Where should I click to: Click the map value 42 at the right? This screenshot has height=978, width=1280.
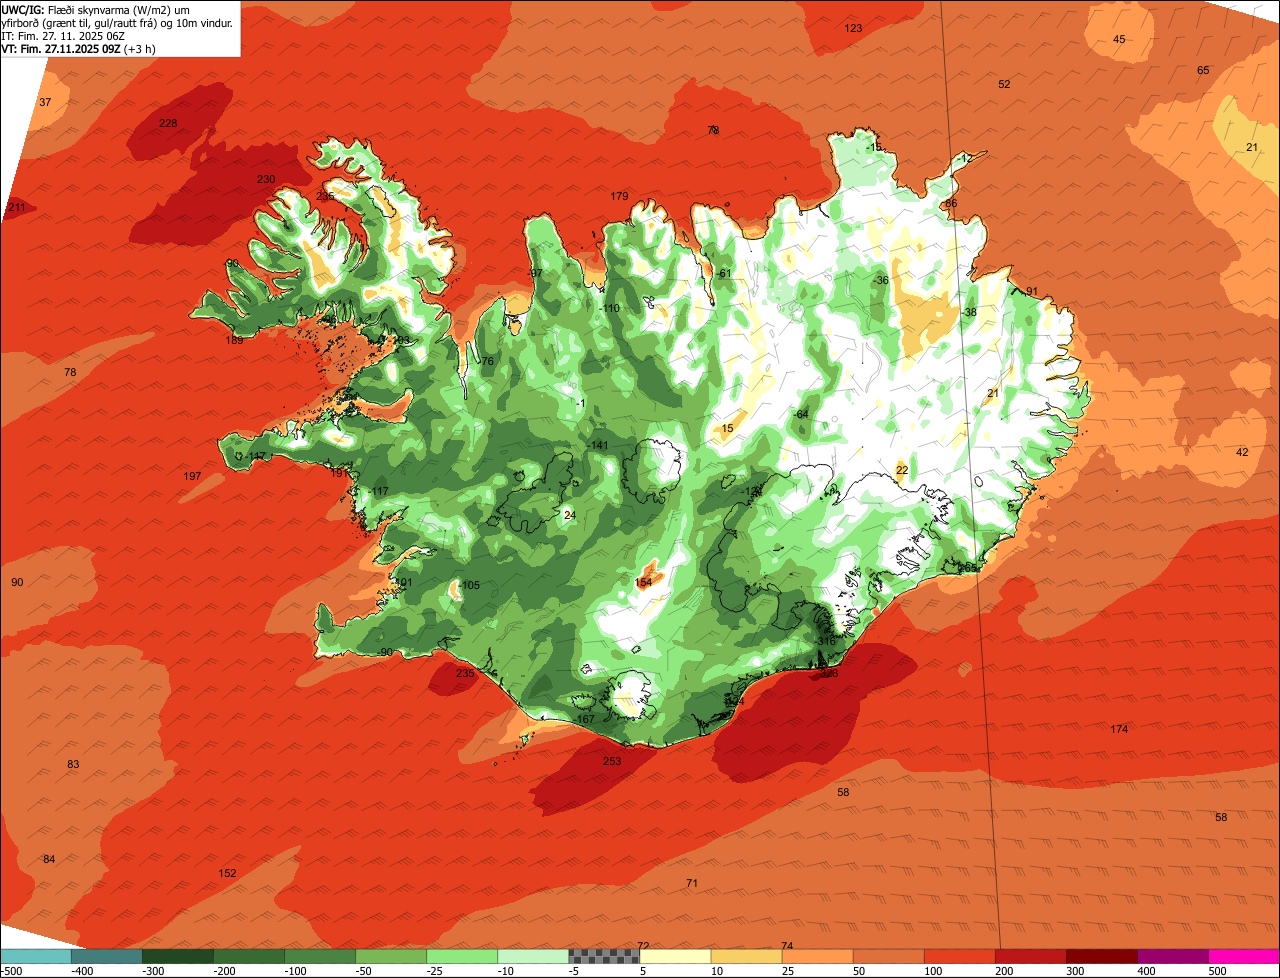tap(1243, 452)
